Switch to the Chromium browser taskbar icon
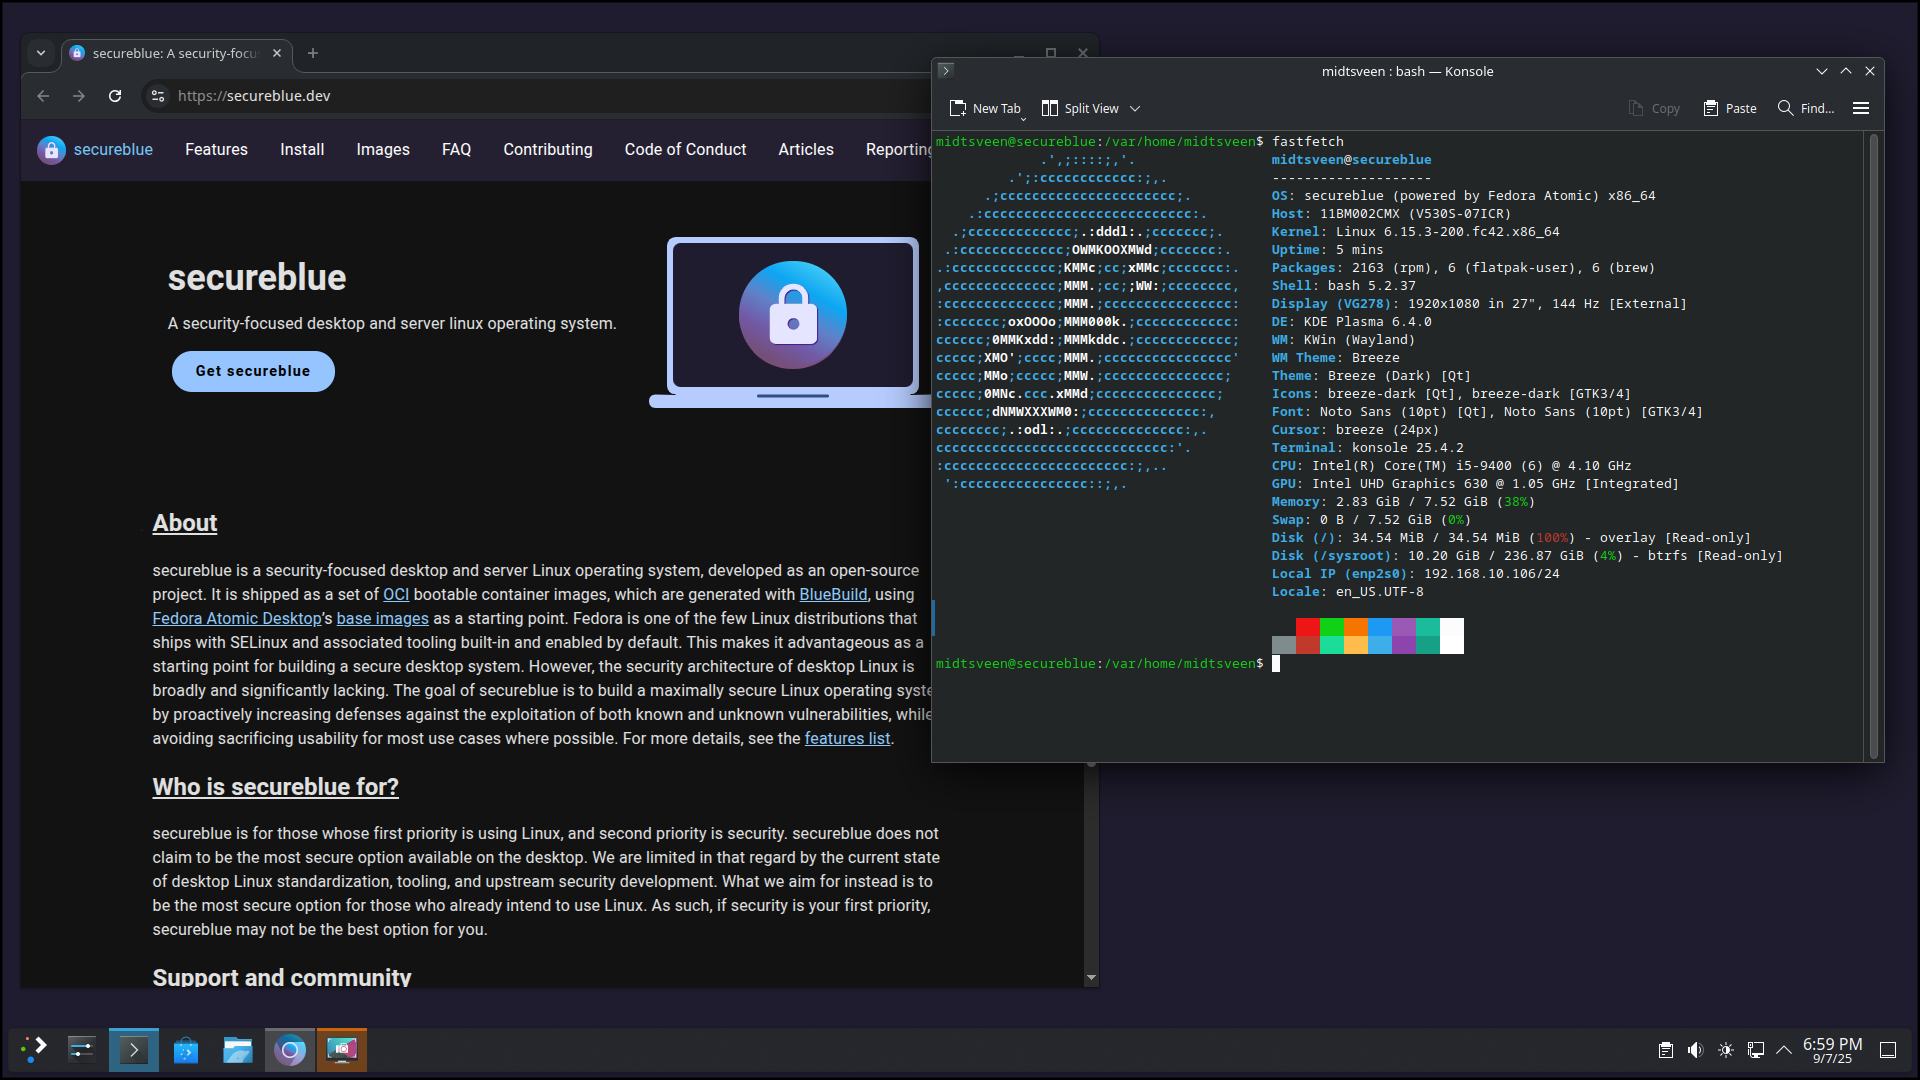The height and width of the screenshot is (1080, 1920). click(290, 1049)
